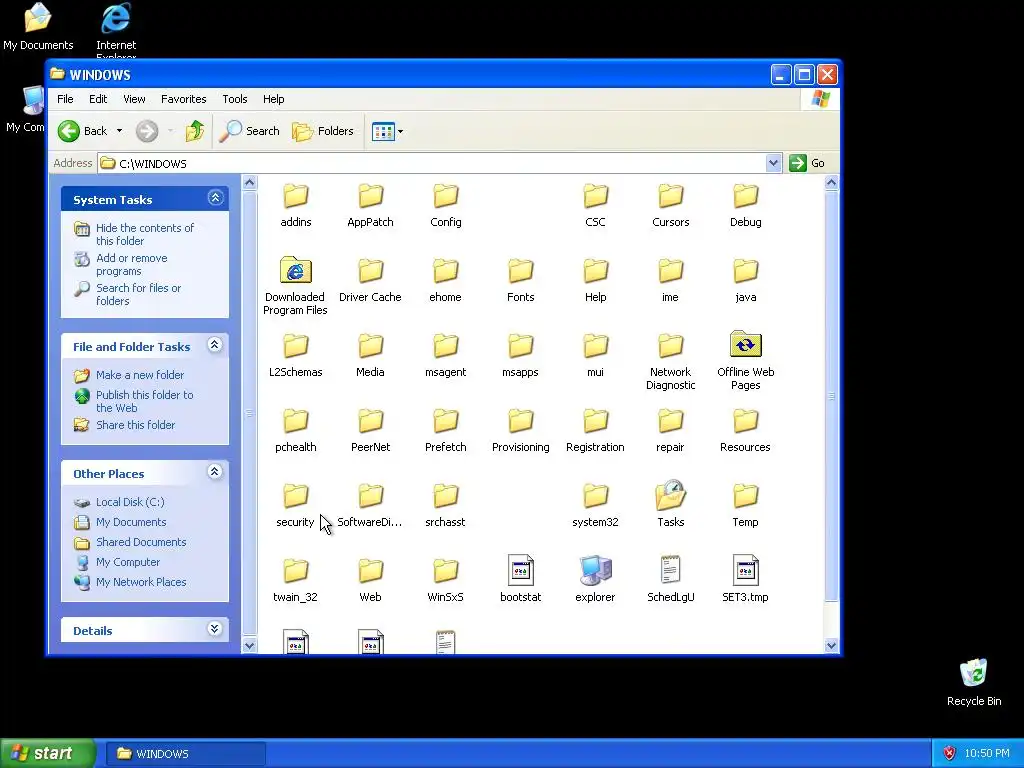The width and height of the screenshot is (1024, 768).
Task: Click the Back button
Action: pos(83,131)
